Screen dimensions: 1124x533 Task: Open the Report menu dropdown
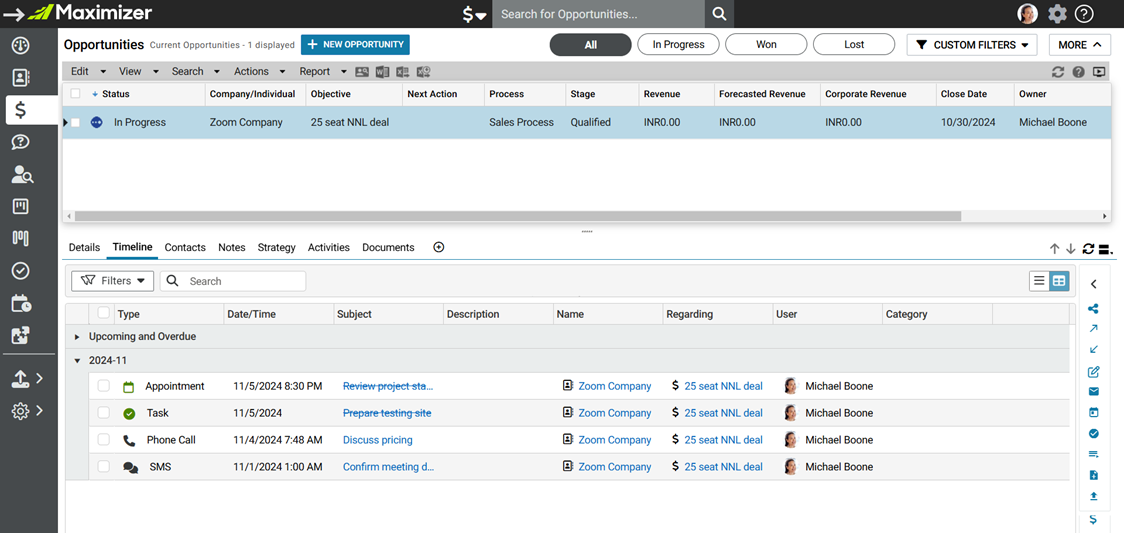coord(323,72)
